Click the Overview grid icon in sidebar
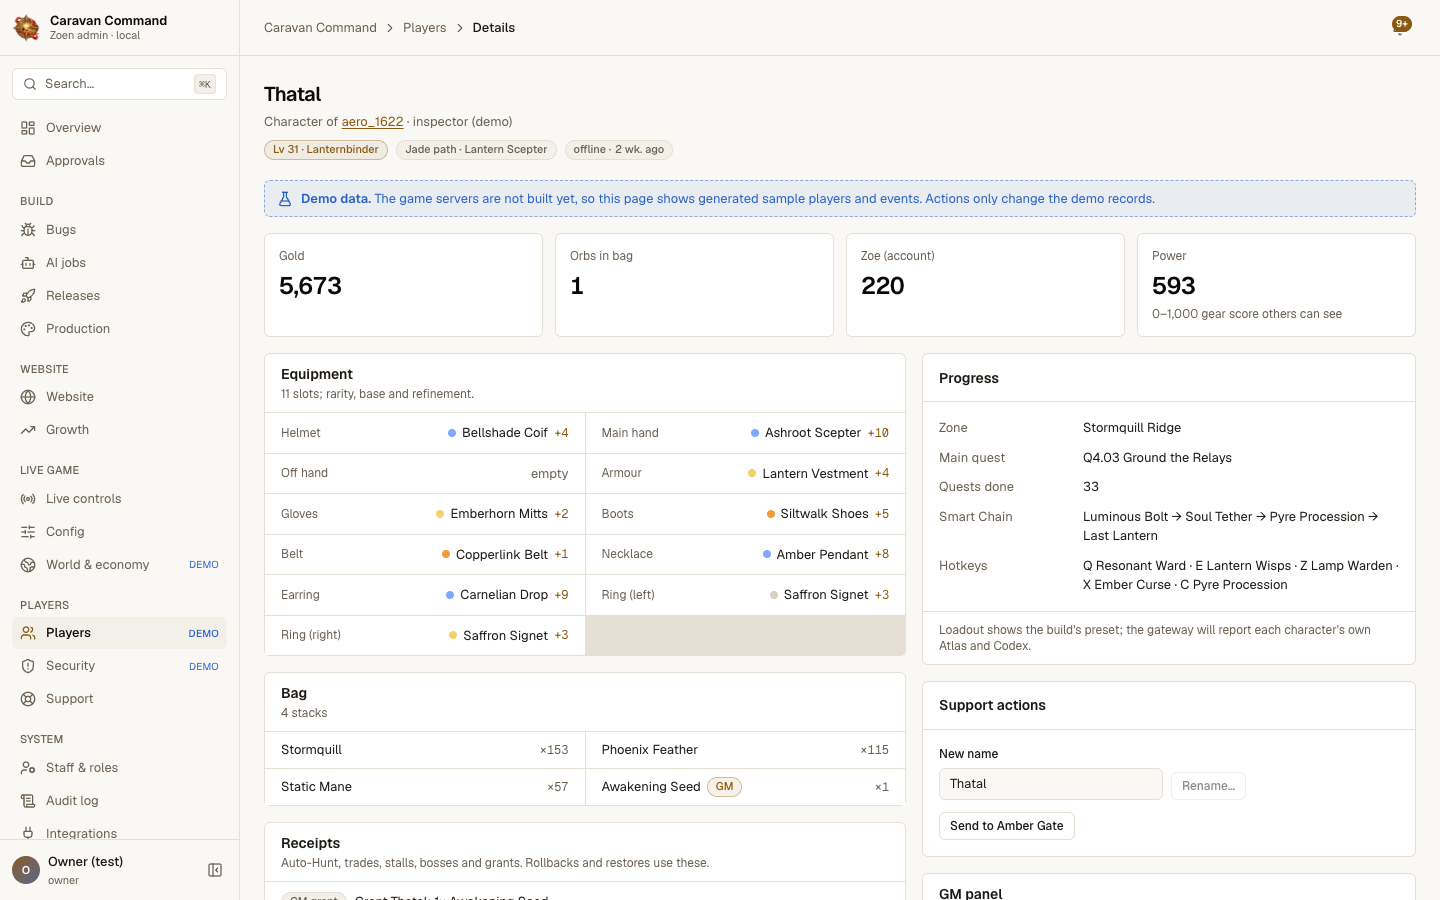 coord(28,128)
